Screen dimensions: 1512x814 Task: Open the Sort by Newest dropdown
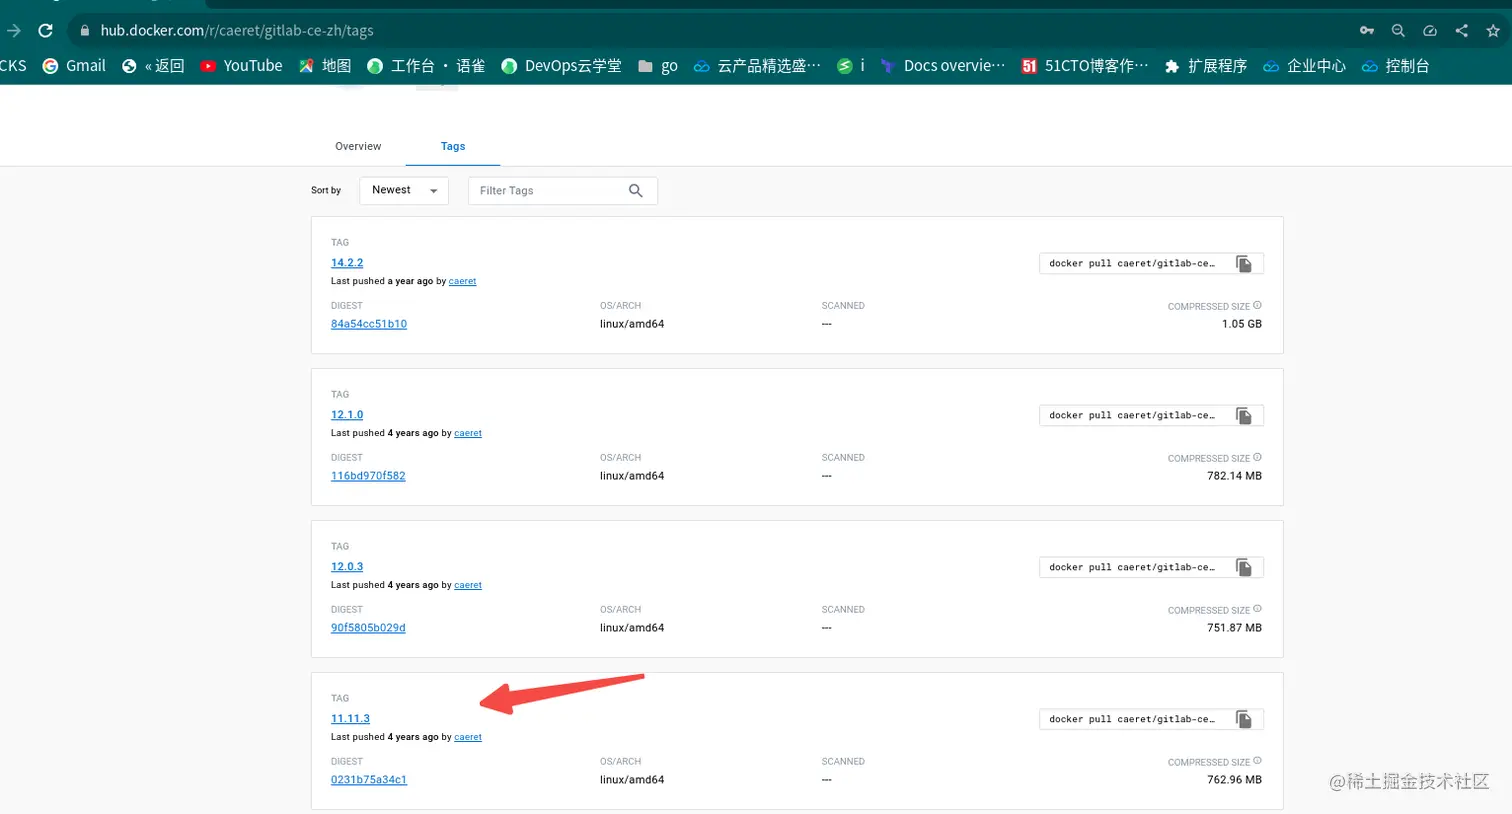click(x=404, y=190)
